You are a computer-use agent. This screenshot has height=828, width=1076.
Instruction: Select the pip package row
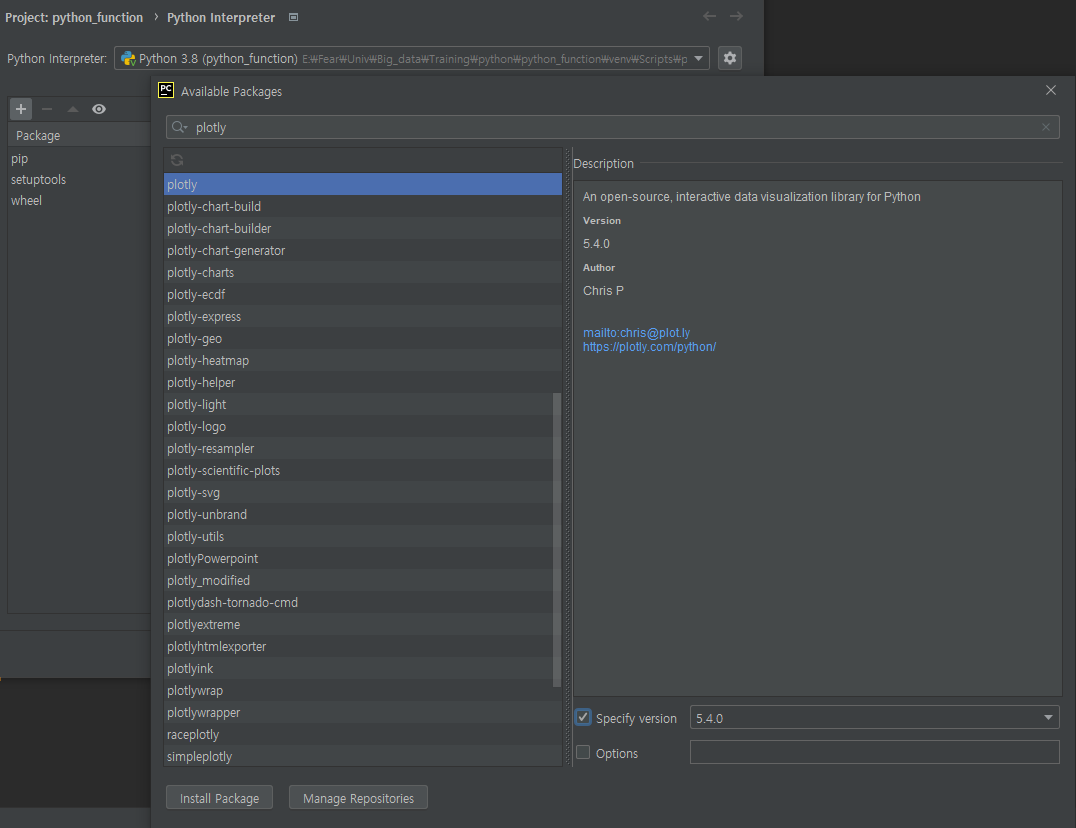(x=79, y=158)
